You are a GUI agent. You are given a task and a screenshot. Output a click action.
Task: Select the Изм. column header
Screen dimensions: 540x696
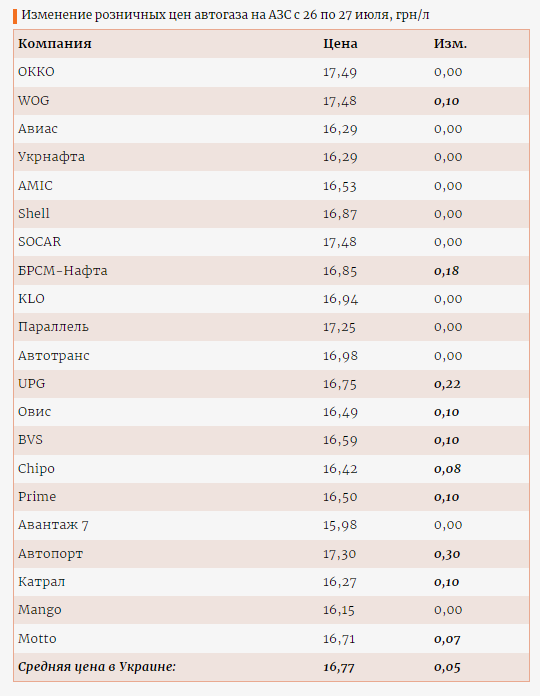(450, 44)
